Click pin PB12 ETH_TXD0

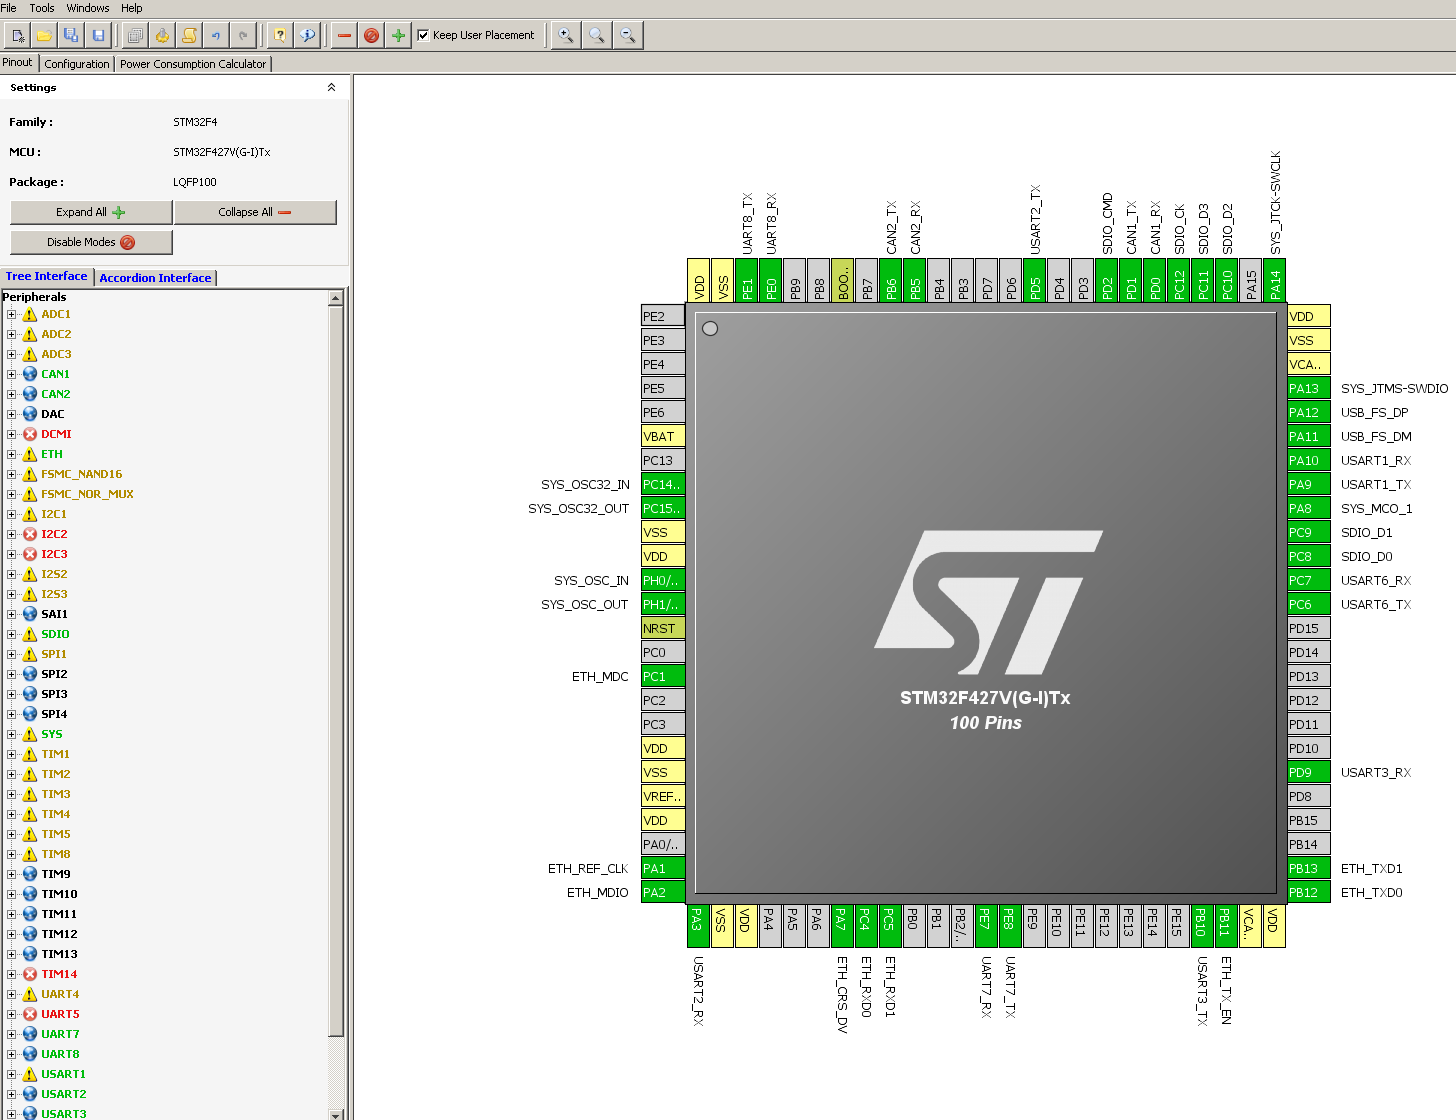coord(1309,892)
